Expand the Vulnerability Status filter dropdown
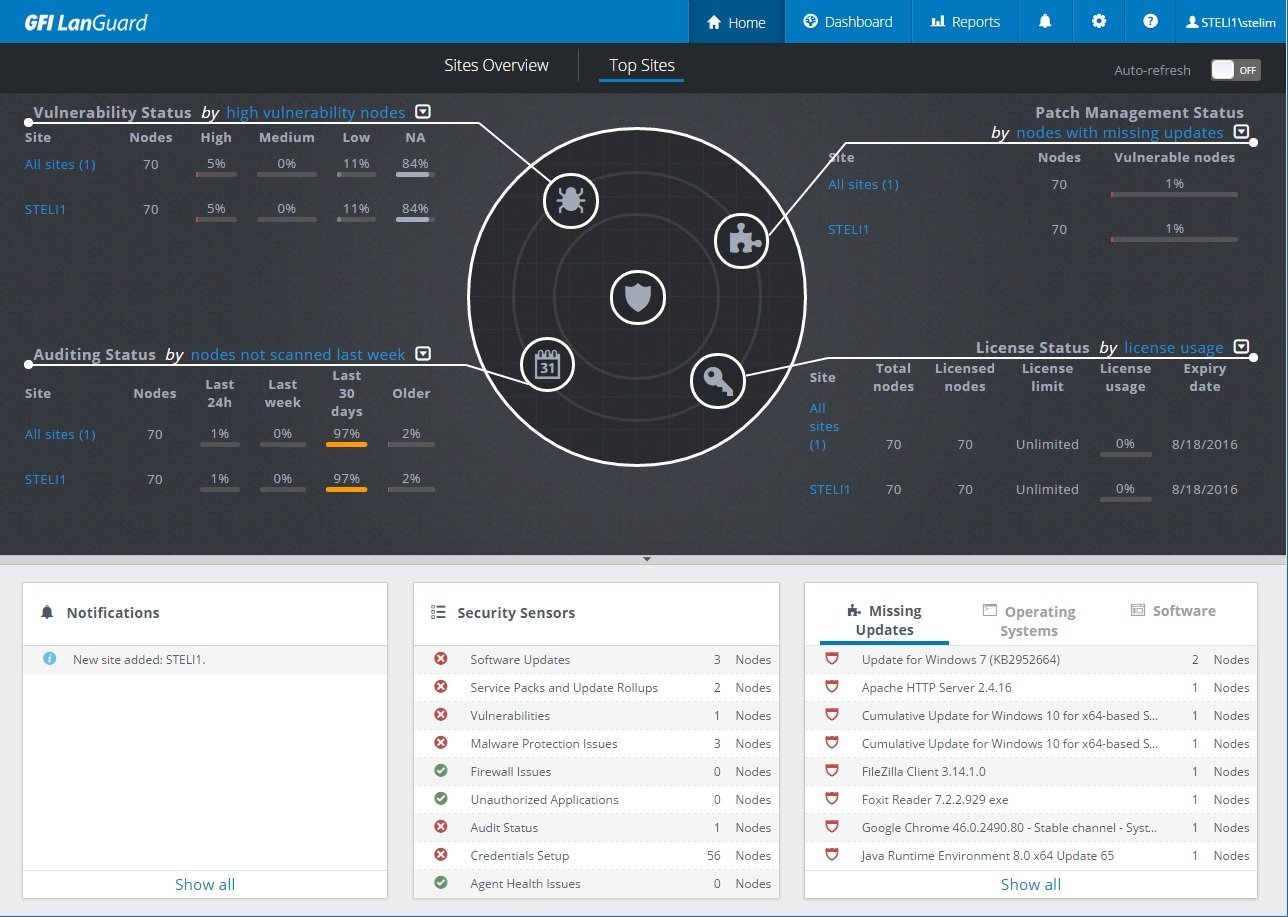Viewport: 1288px width, 917px height. tap(423, 112)
